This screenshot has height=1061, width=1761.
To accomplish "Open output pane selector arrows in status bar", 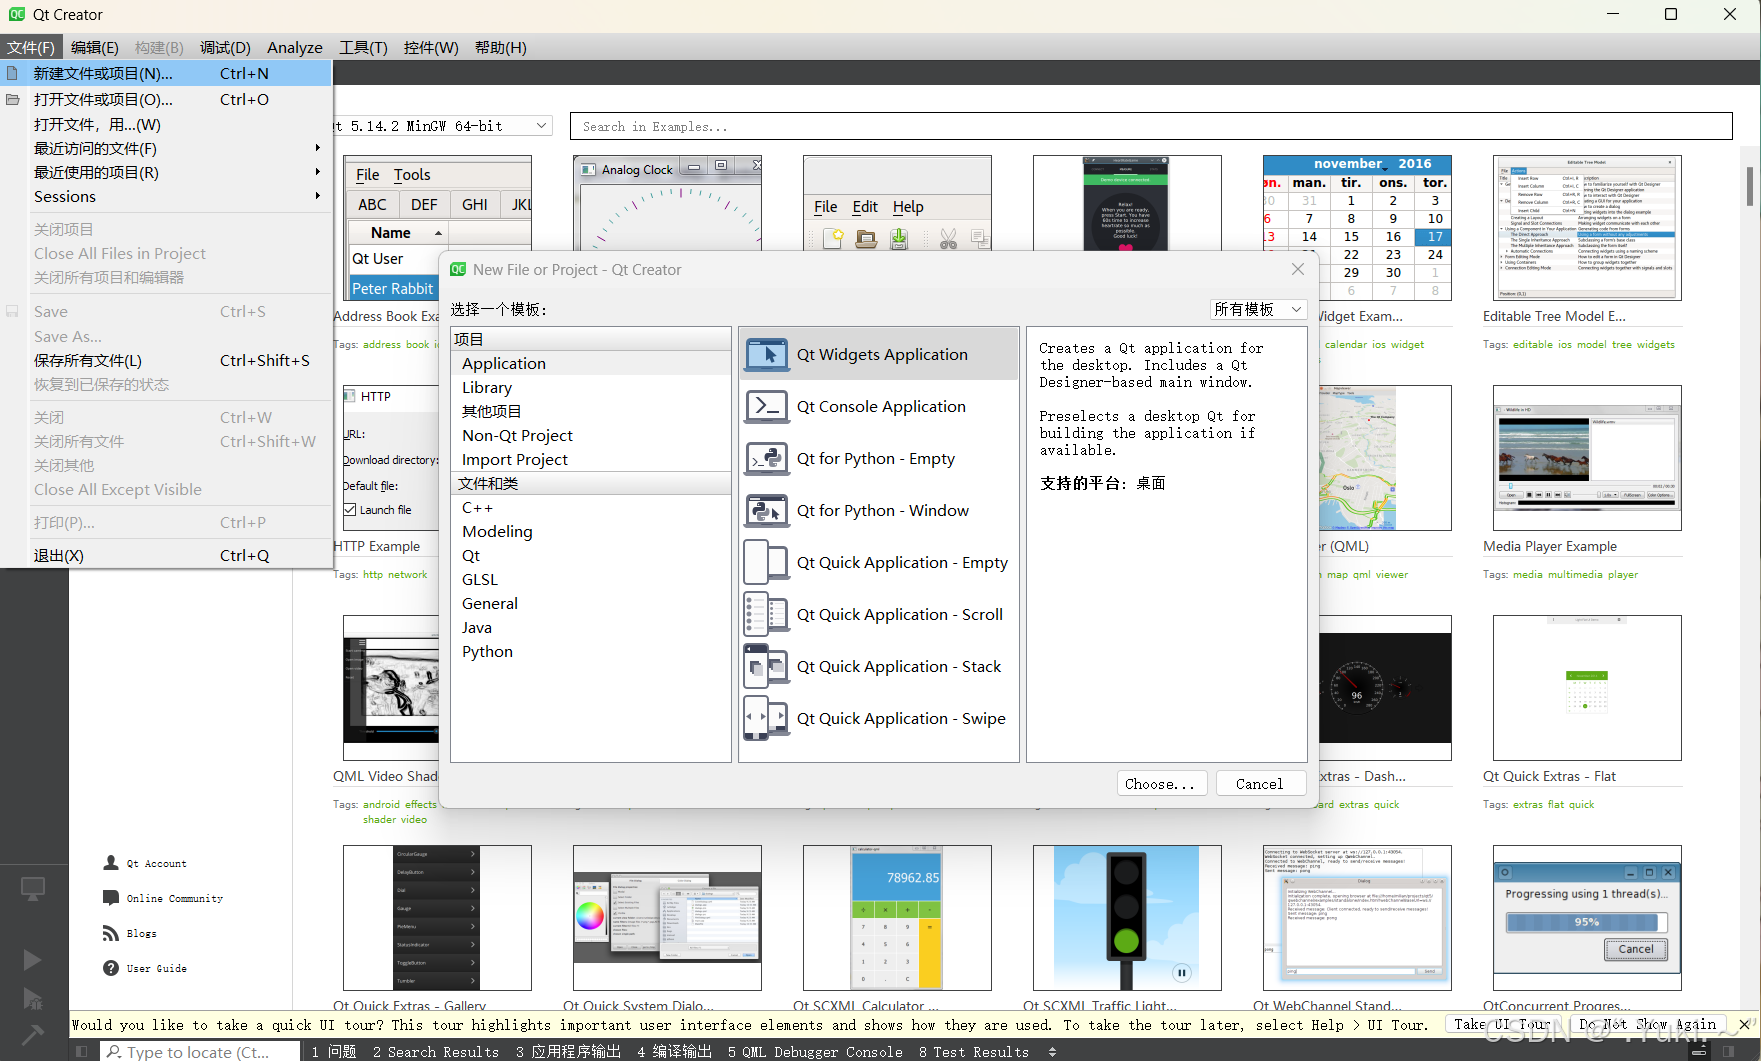I will tap(1052, 1052).
